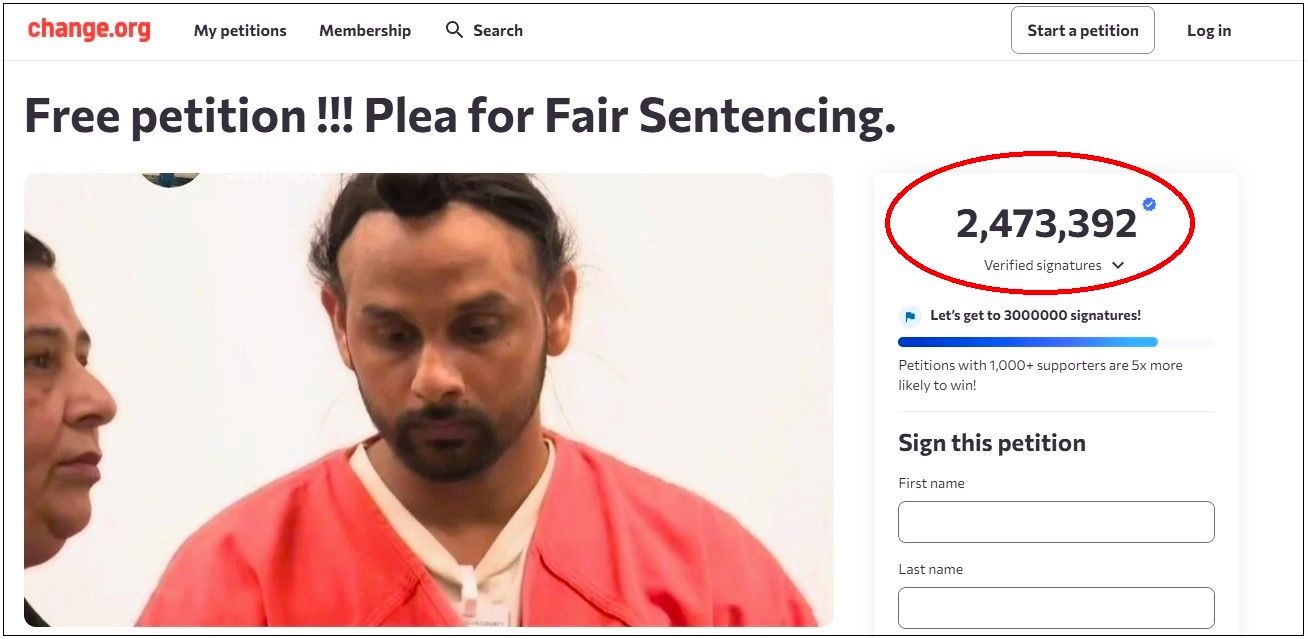Image resolution: width=1308 pixels, height=639 pixels.
Task: Open the Verified signatures label dropdown
Action: point(1042,265)
